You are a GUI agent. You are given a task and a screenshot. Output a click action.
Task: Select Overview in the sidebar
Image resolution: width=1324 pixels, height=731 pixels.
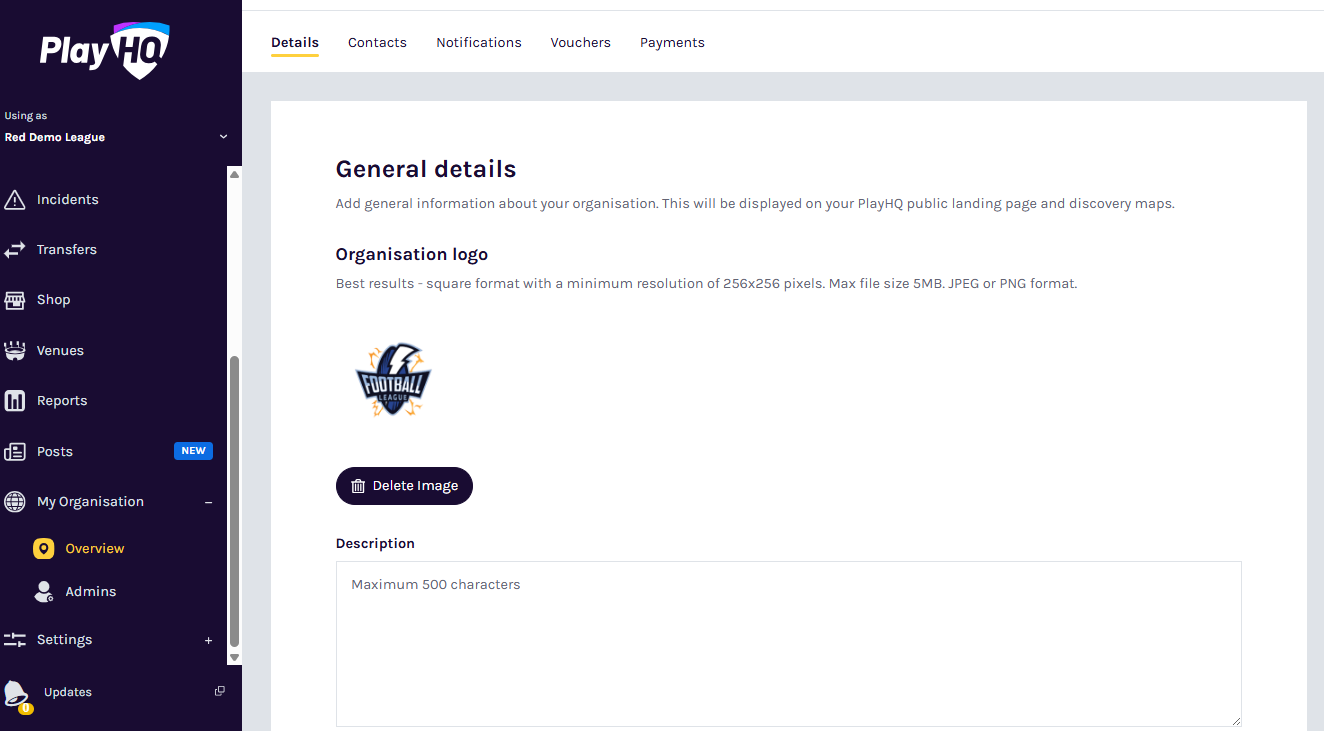point(94,549)
